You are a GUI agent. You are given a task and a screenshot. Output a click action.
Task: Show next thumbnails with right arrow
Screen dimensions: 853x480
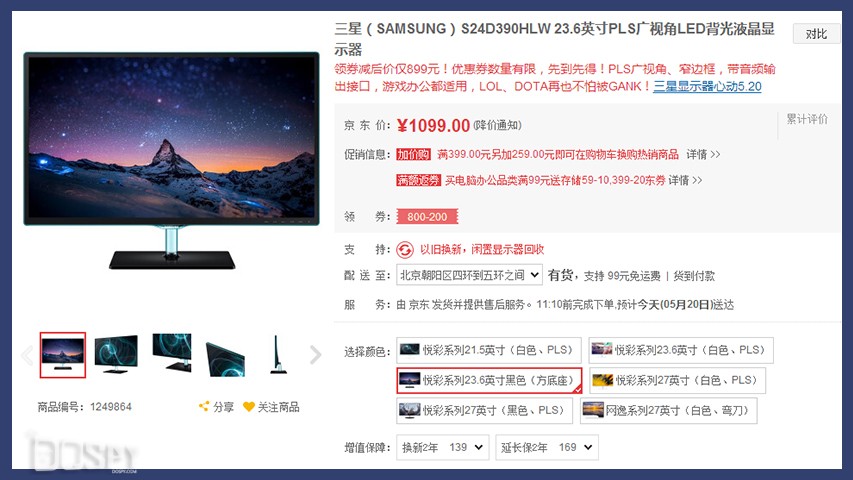pos(316,355)
